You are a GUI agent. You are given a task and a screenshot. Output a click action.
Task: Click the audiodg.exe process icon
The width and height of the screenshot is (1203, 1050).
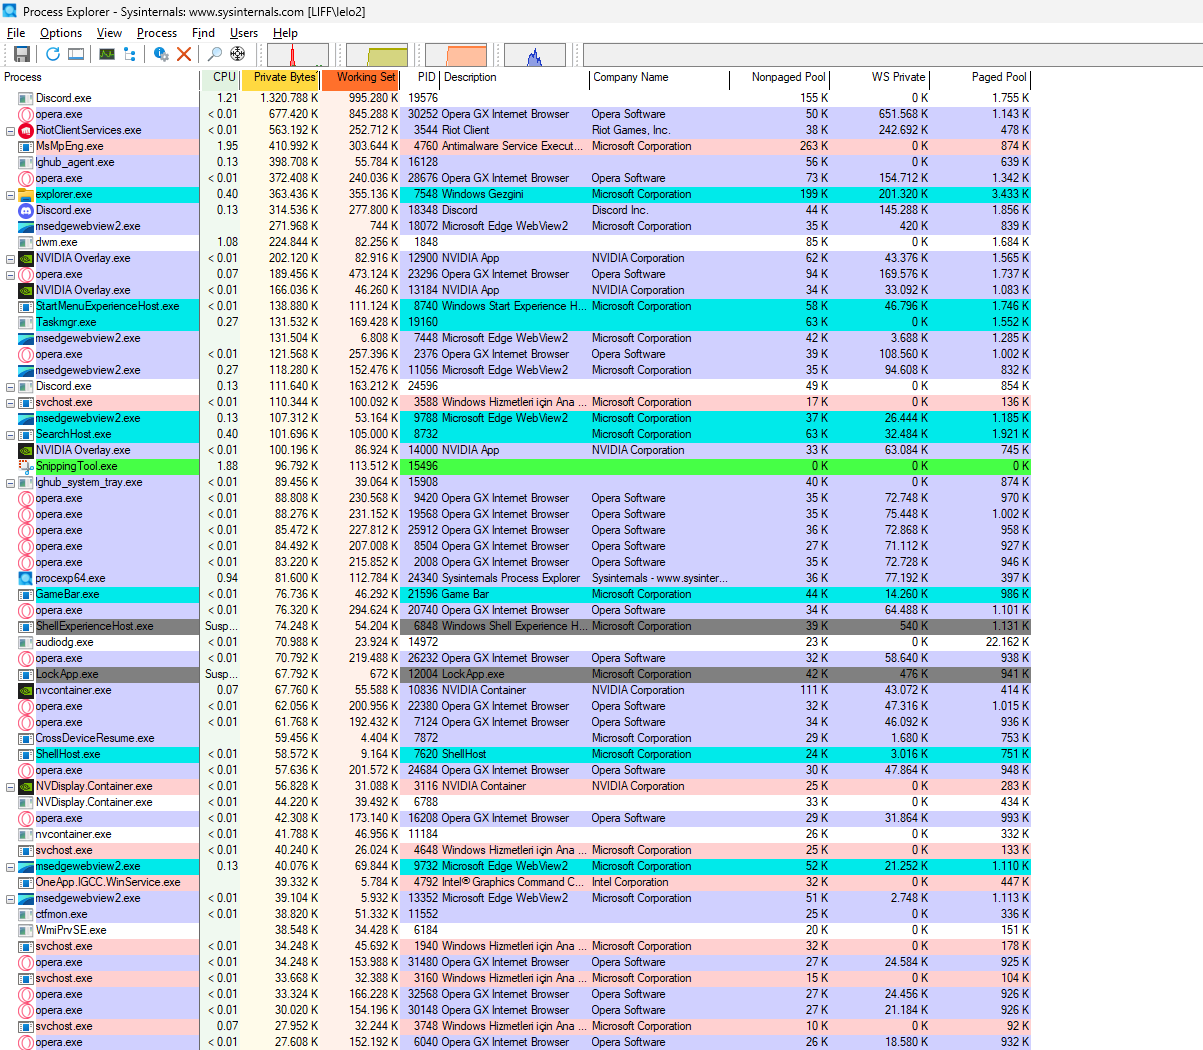click(26, 642)
